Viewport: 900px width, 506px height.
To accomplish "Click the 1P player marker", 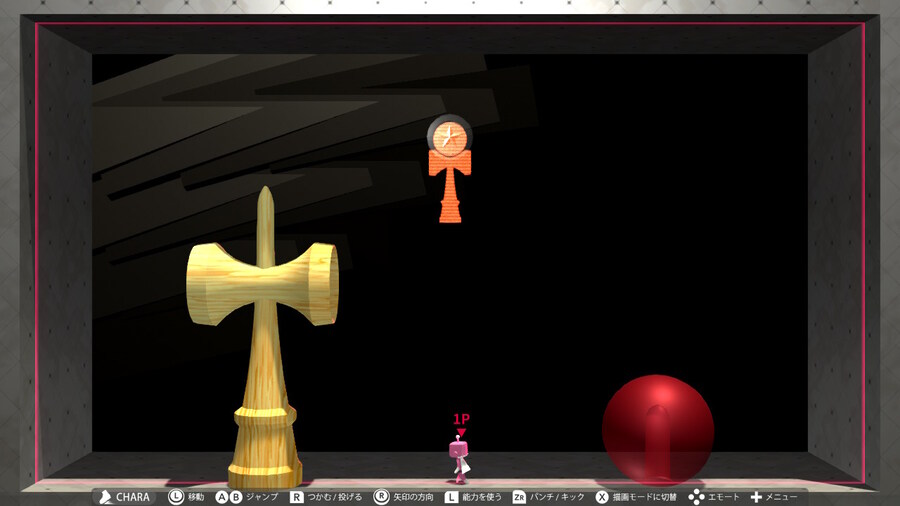I will pos(461,420).
